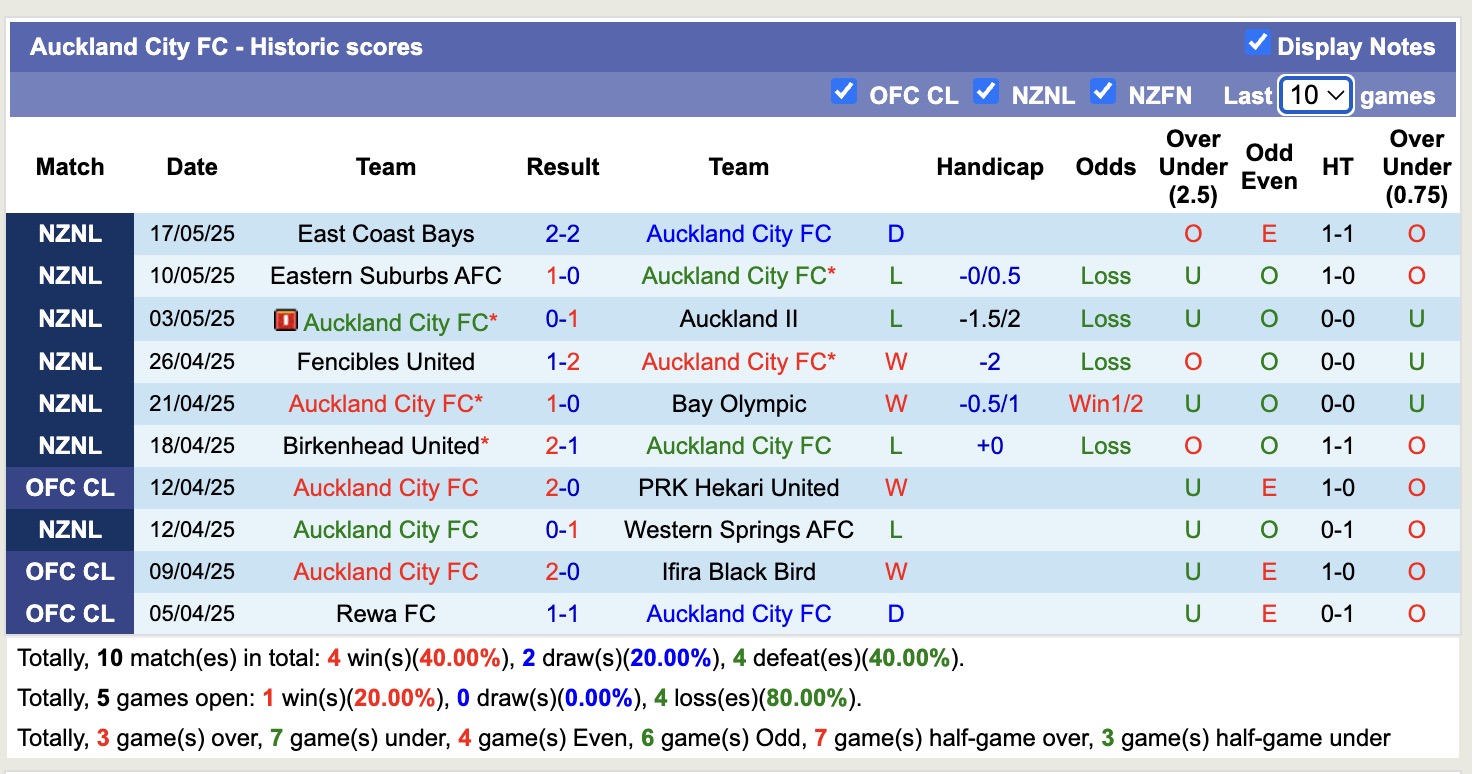1474x774 pixels.
Task: Open the Western Springs AFC link
Action: coord(739,529)
